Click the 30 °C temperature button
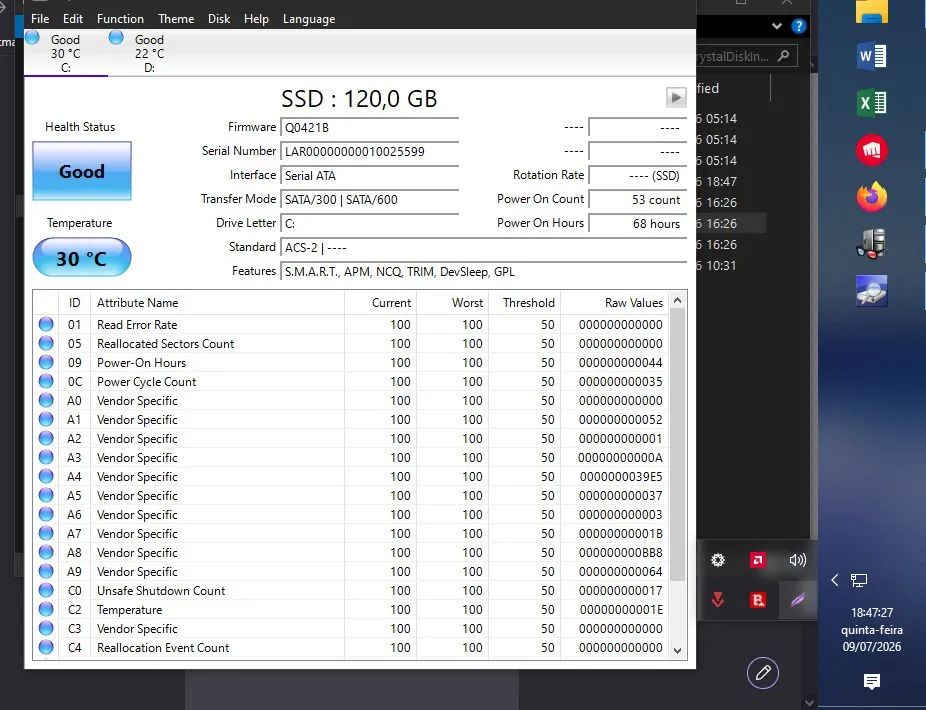 point(81,258)
